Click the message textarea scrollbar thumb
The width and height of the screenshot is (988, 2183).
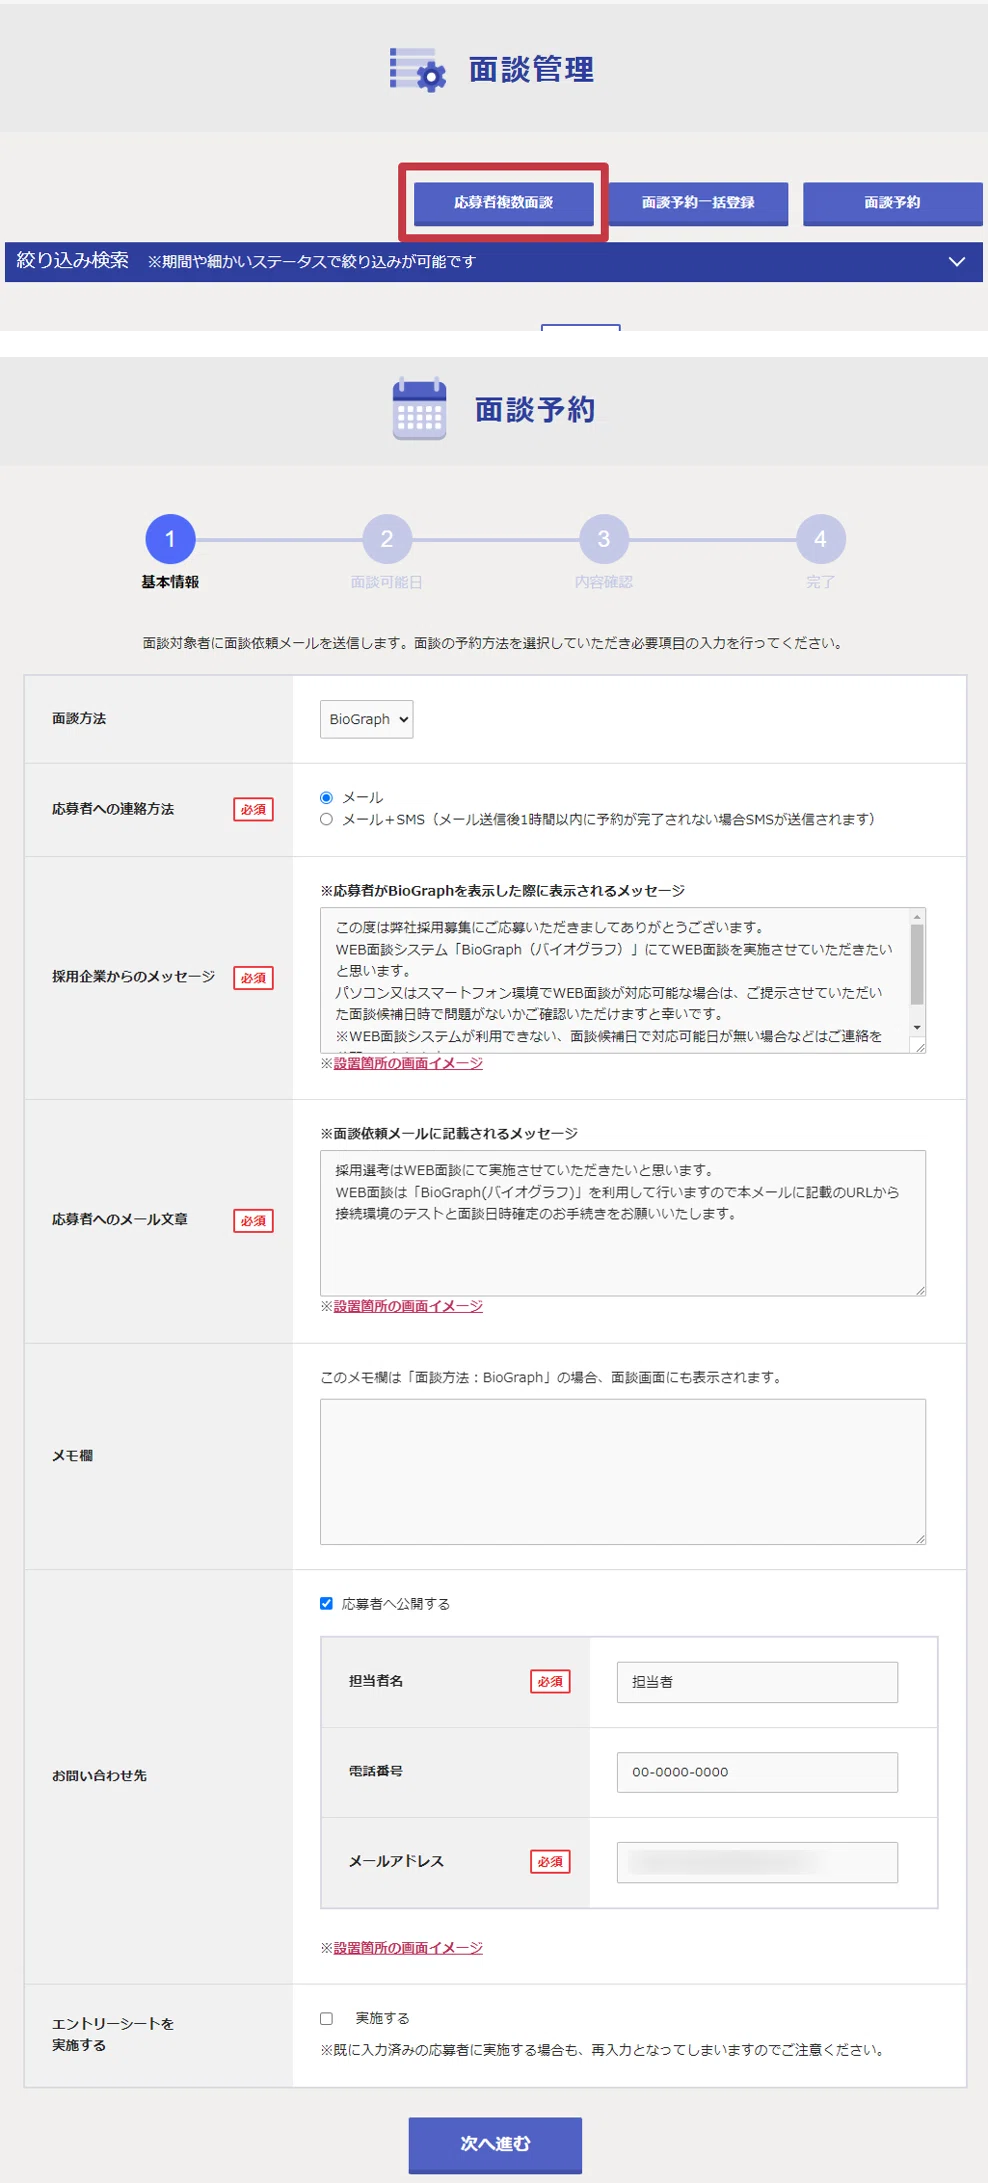pyautogui.click(x=917, y=964)
